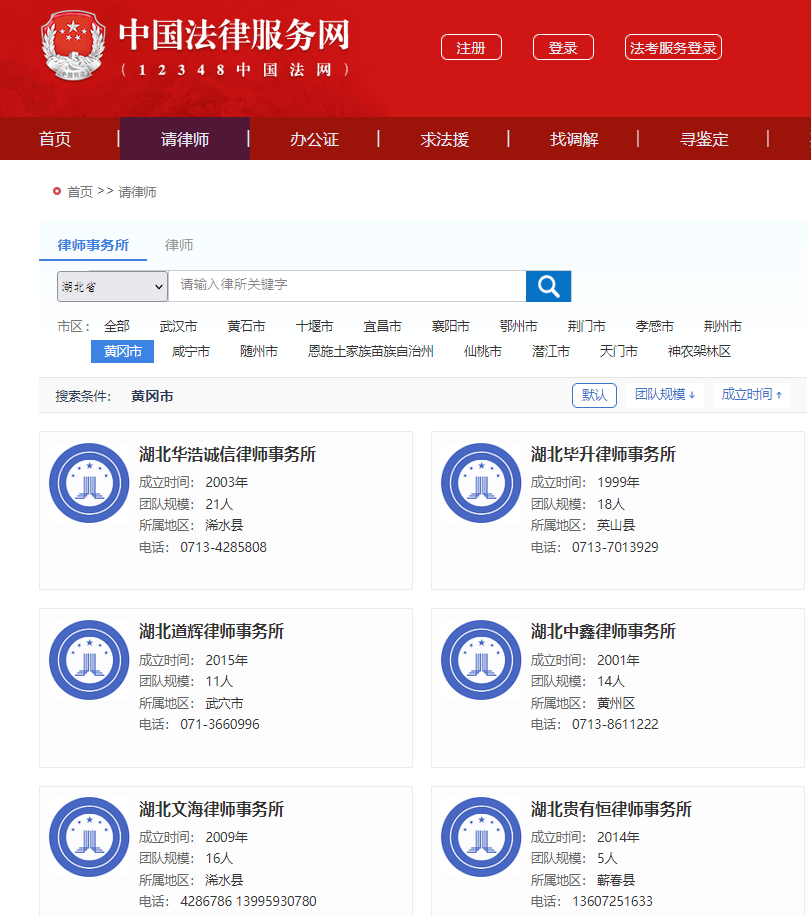Sort results by 团队规模
811x915 pixels.
click(x=665, y=395)
